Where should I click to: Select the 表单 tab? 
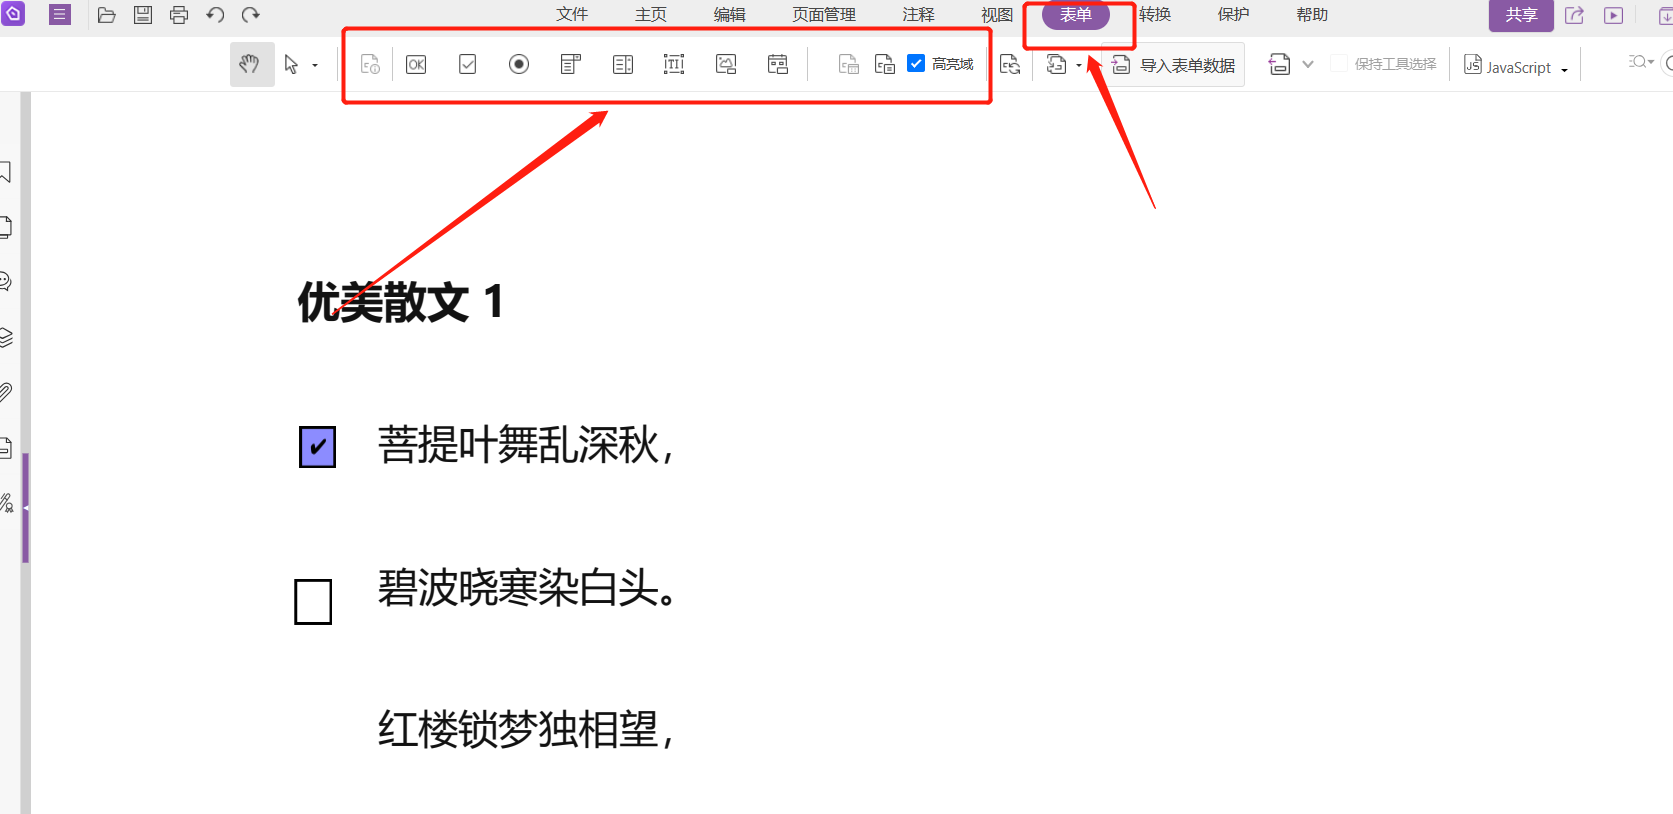pos(1076,15)
